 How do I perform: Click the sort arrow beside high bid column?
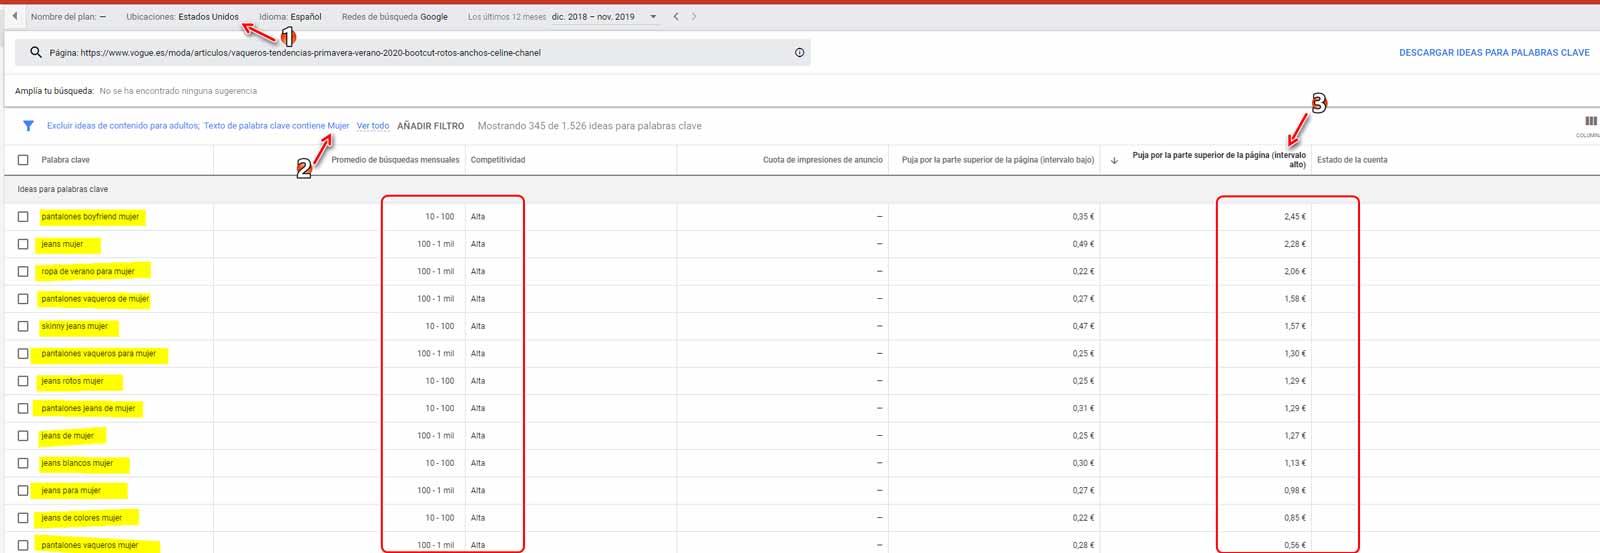(1114, 160)
